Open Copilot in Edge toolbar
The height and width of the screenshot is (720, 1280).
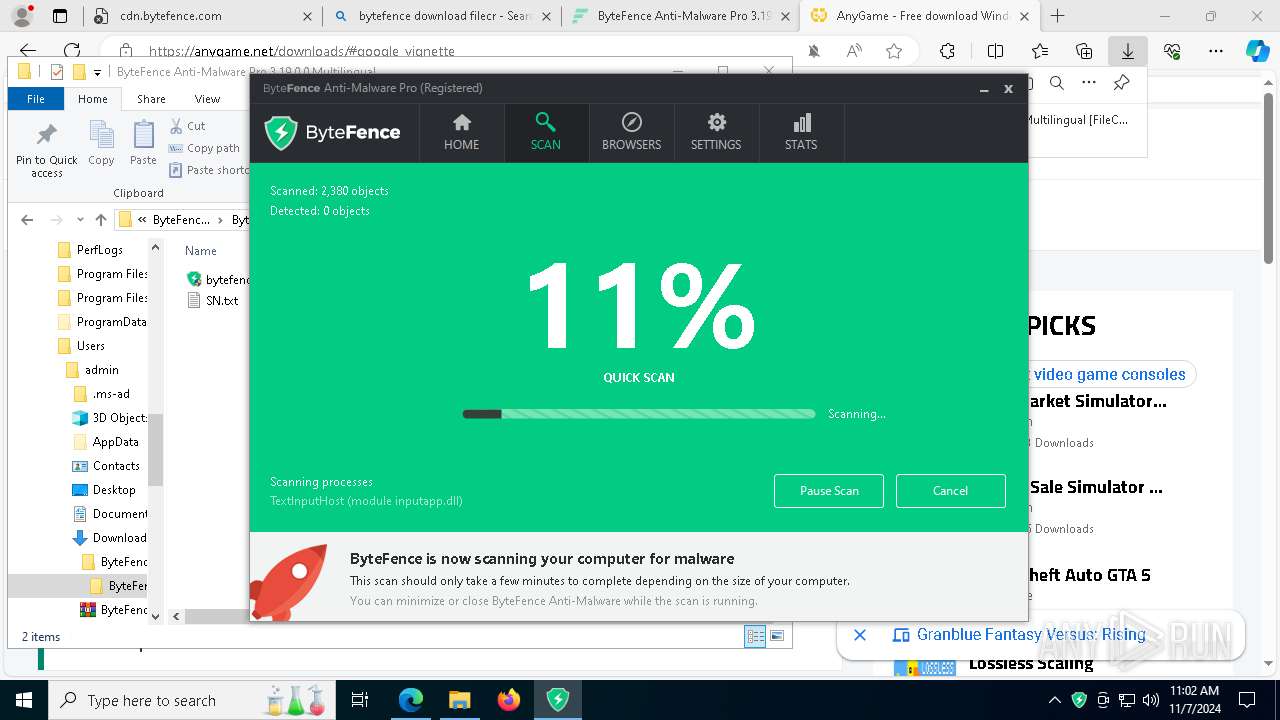click(1257, 51)
